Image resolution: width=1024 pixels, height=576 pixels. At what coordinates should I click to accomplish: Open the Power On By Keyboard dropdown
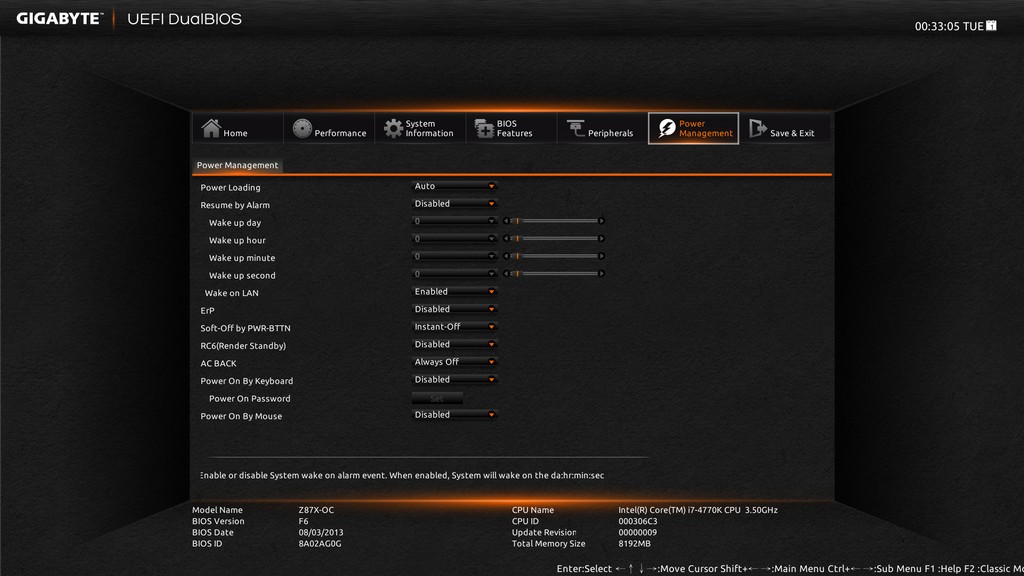tap(455, 380)
